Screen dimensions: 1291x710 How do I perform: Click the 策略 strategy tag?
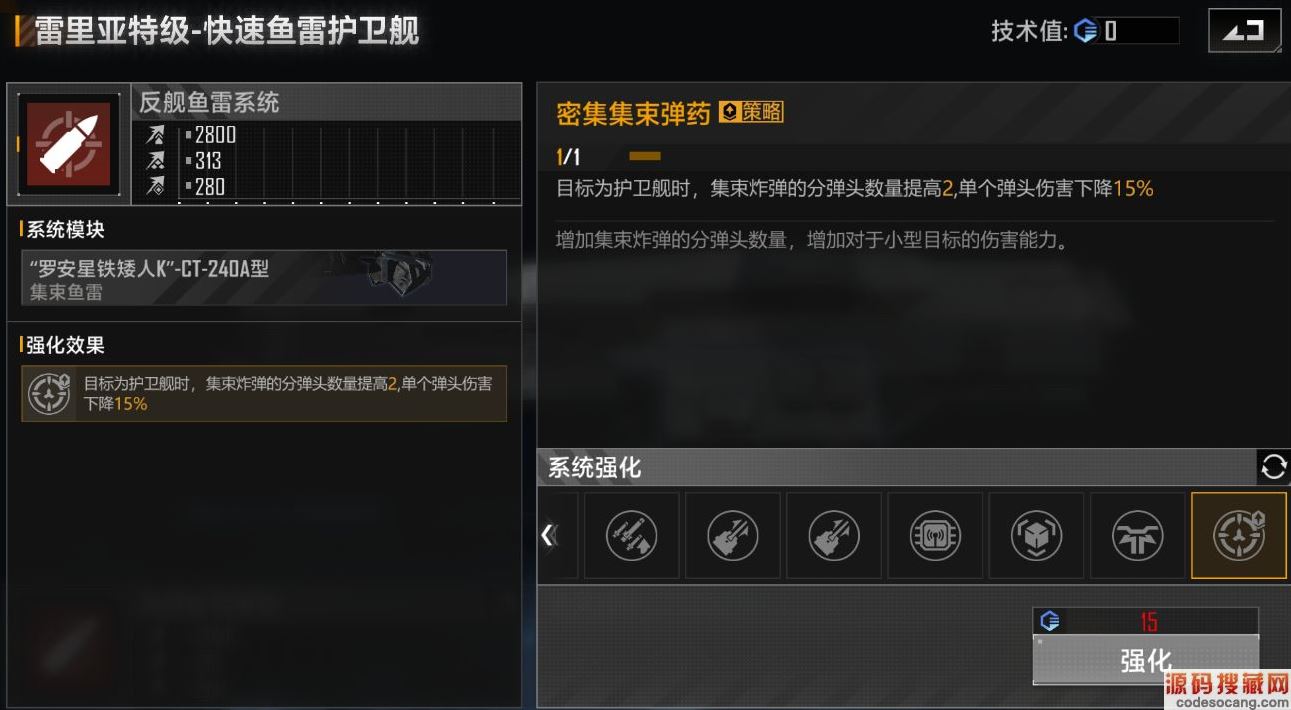point(751,112)
